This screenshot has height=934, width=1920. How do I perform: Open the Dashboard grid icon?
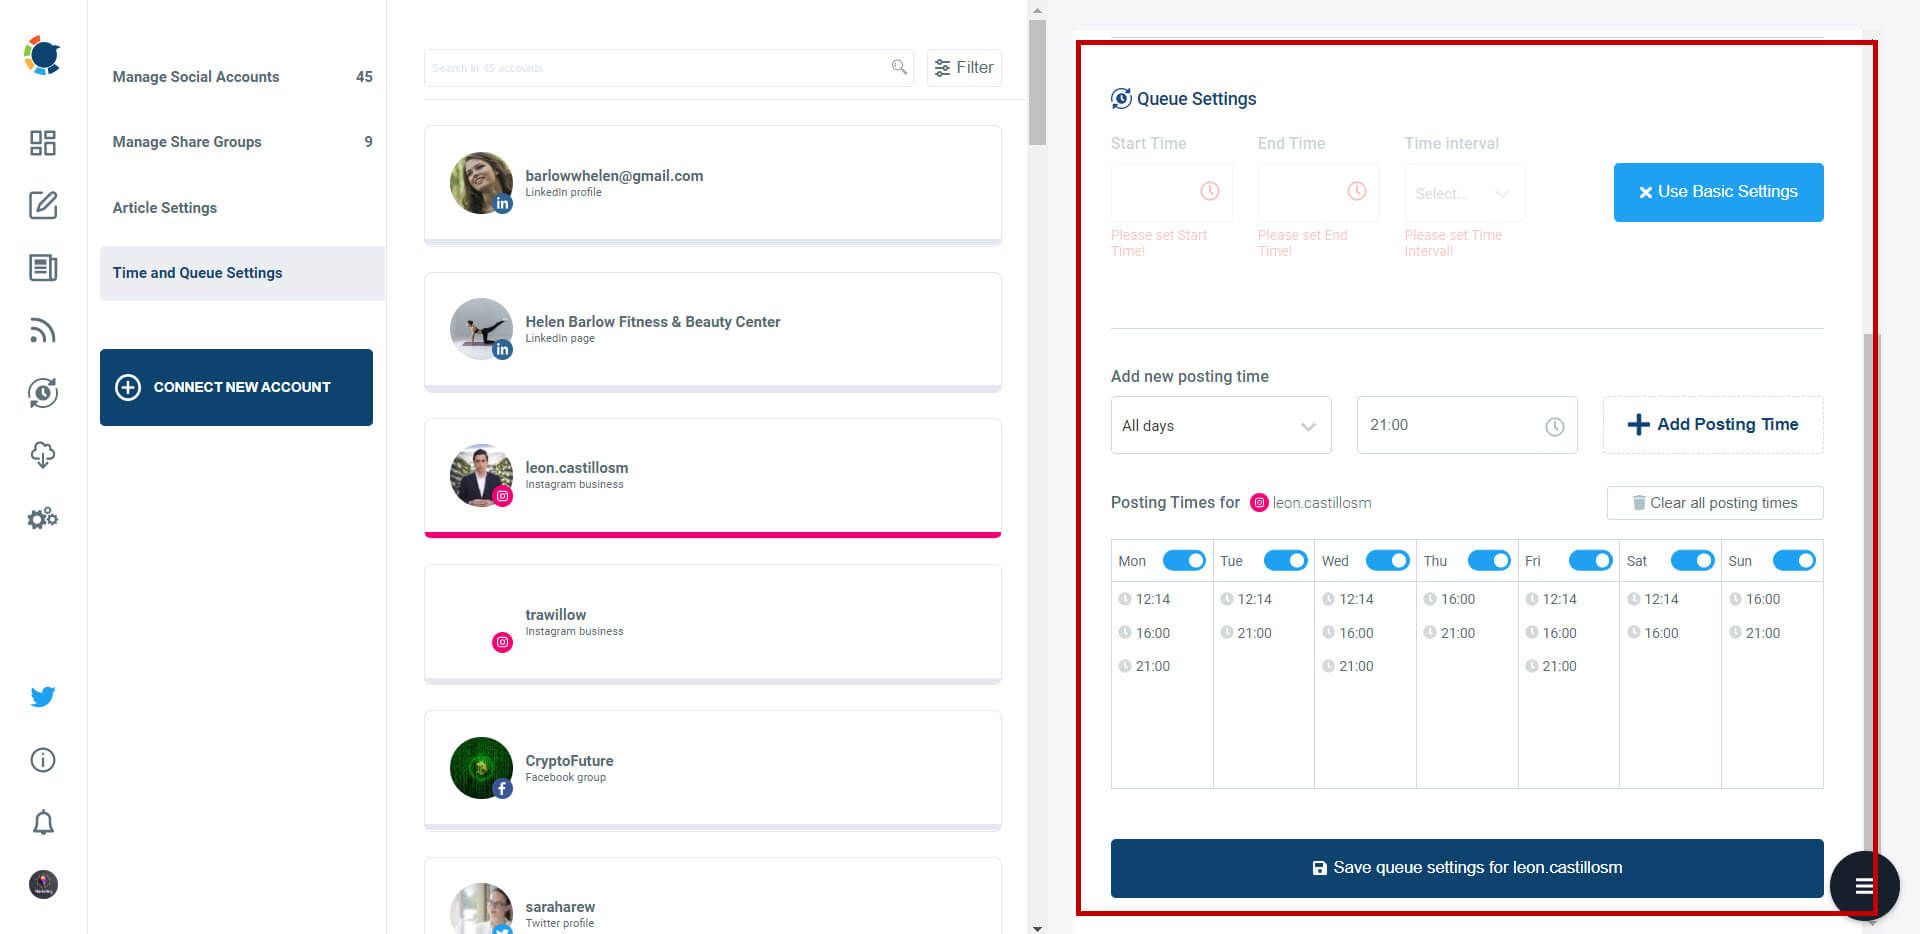[x=42, y=143]
